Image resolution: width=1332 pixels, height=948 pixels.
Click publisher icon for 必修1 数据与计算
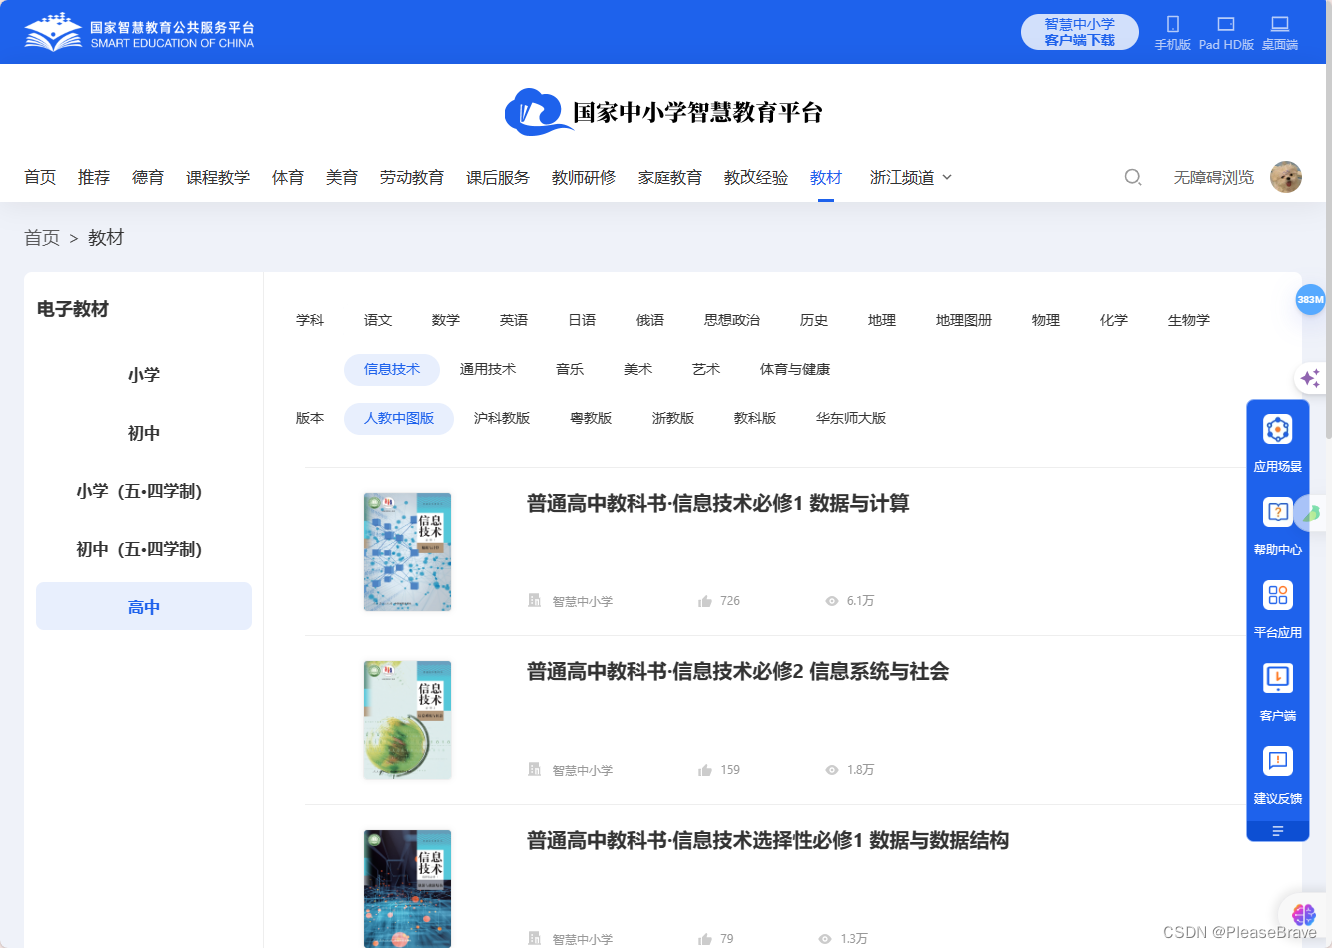pos(535,600)
